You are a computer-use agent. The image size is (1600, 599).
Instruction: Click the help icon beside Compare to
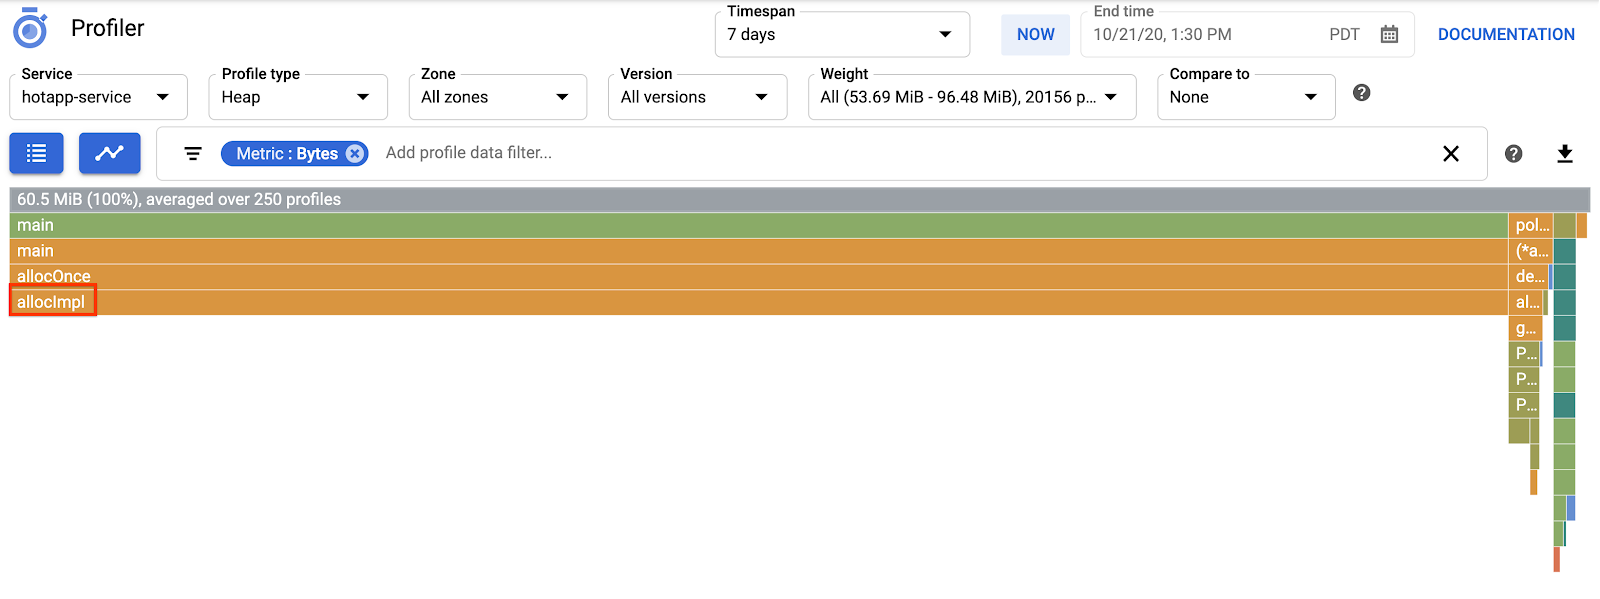point(1361,93)
